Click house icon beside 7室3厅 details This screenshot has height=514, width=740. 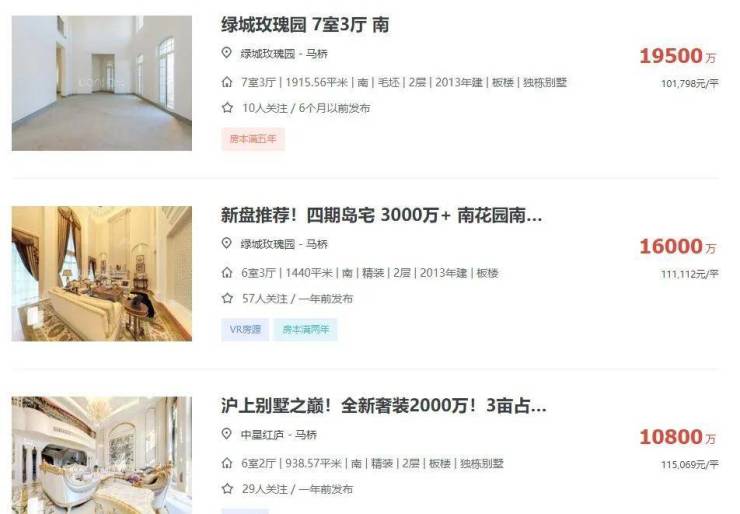(x=227, y=82)
